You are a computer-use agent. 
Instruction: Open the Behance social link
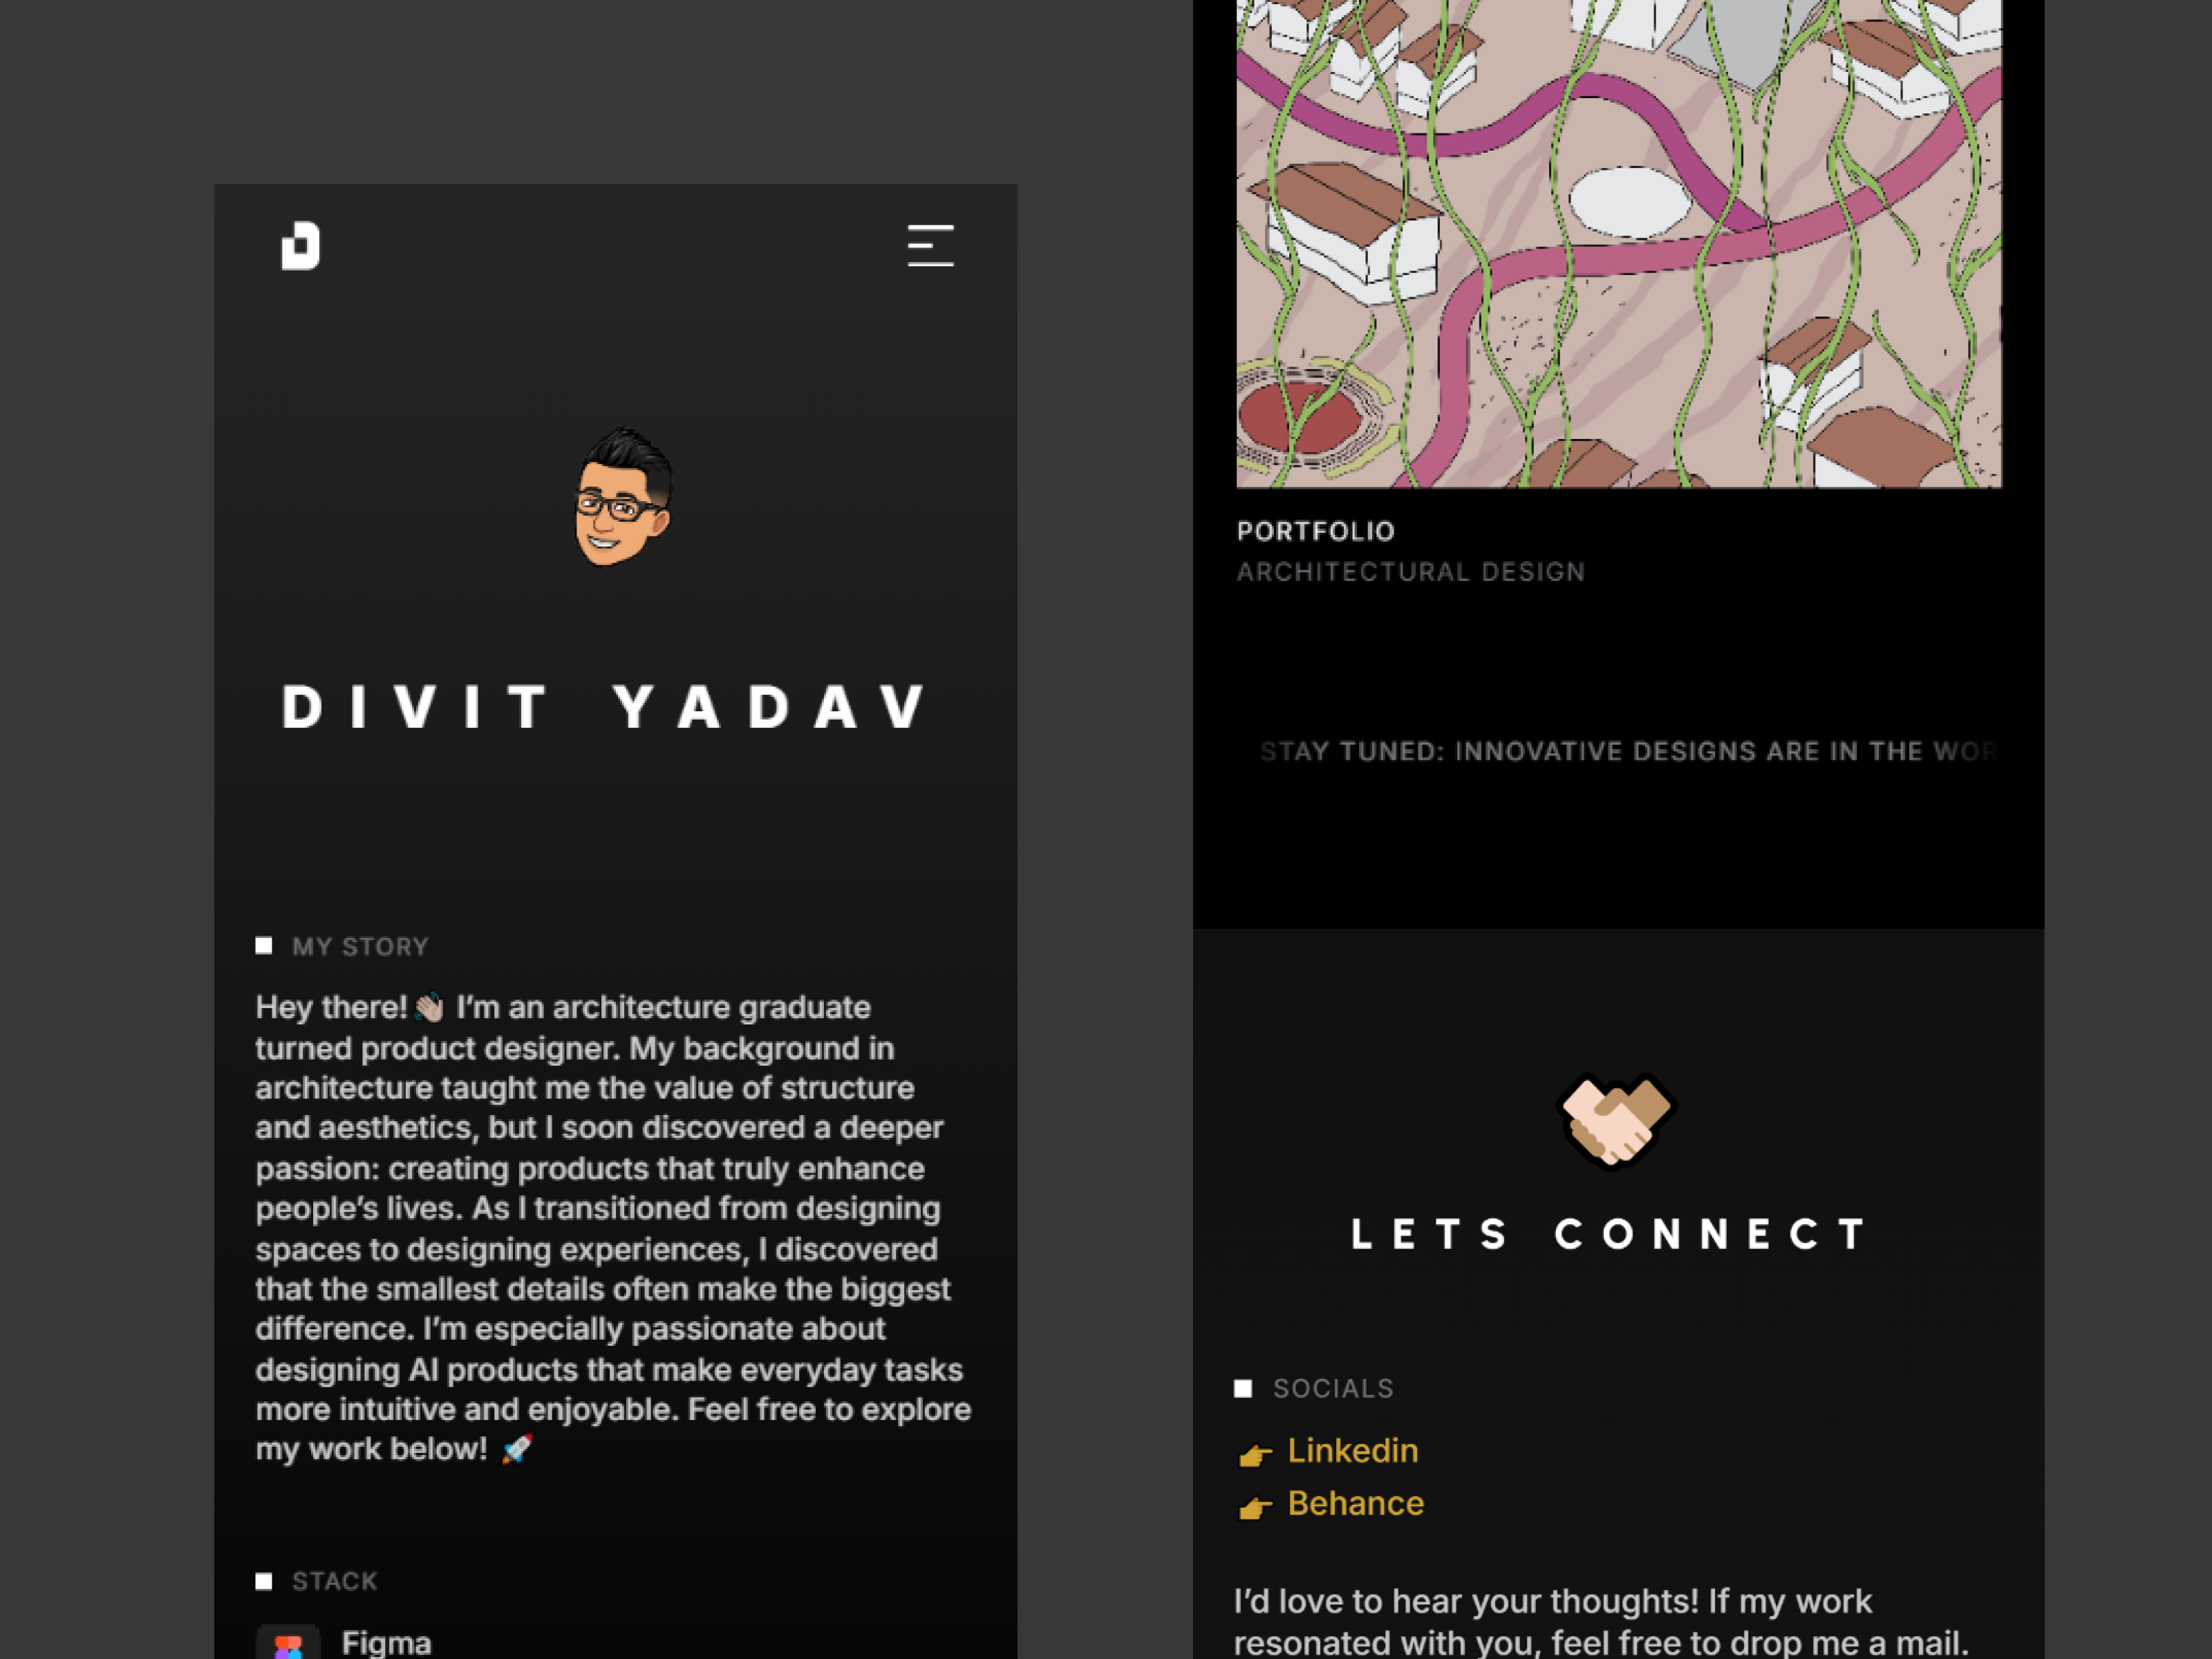pos(1355,1504)
